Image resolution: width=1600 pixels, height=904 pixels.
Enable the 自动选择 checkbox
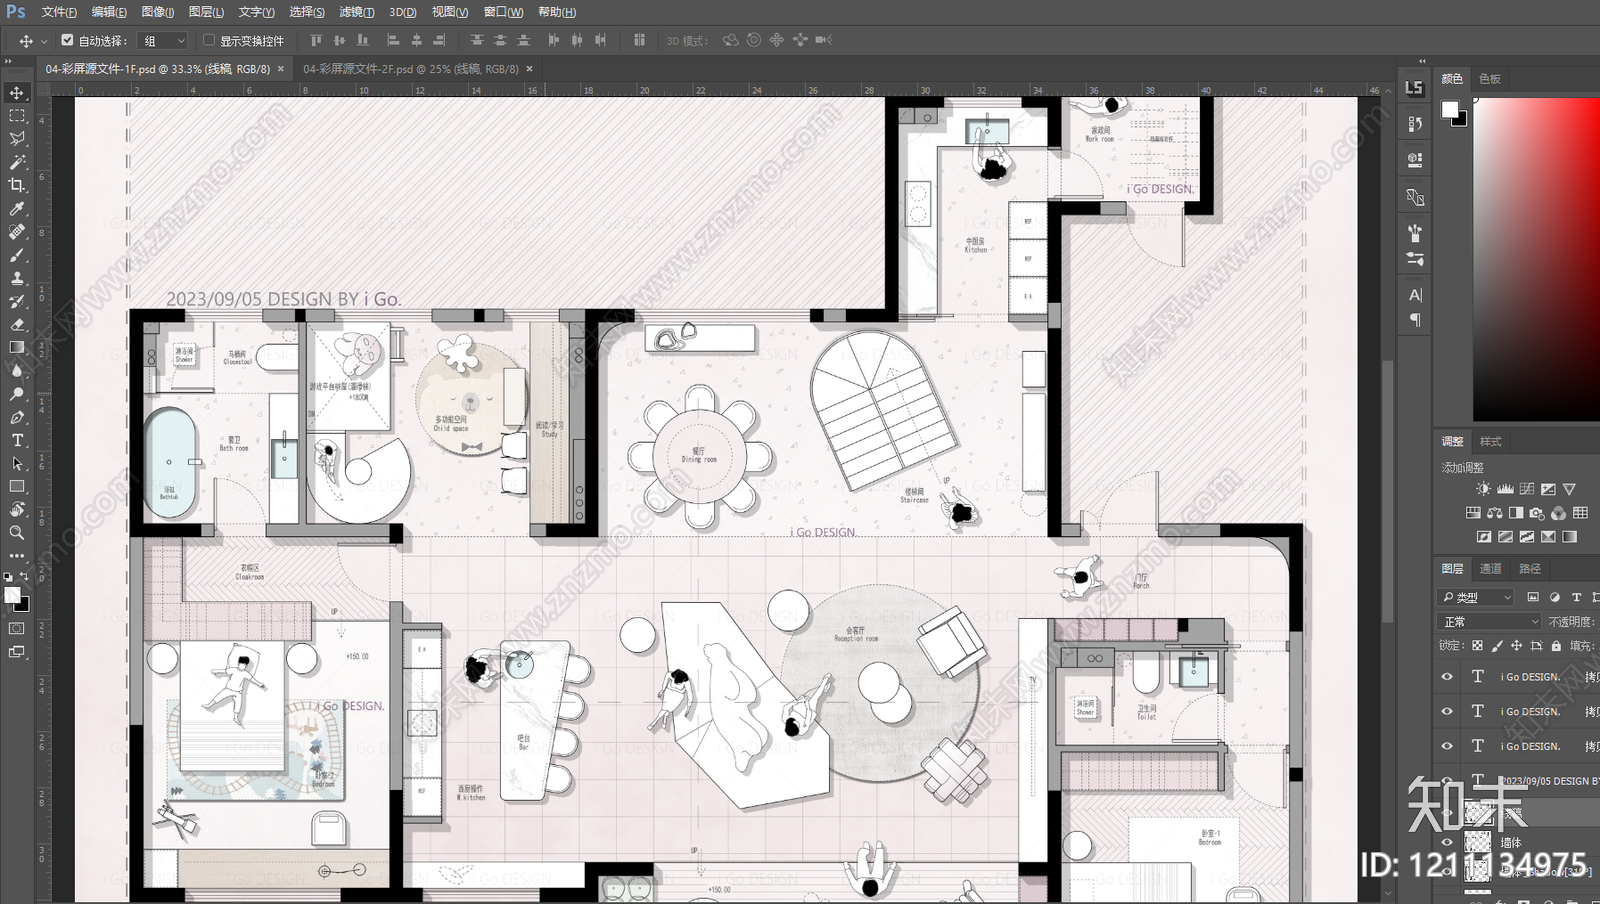pos(67,40)
